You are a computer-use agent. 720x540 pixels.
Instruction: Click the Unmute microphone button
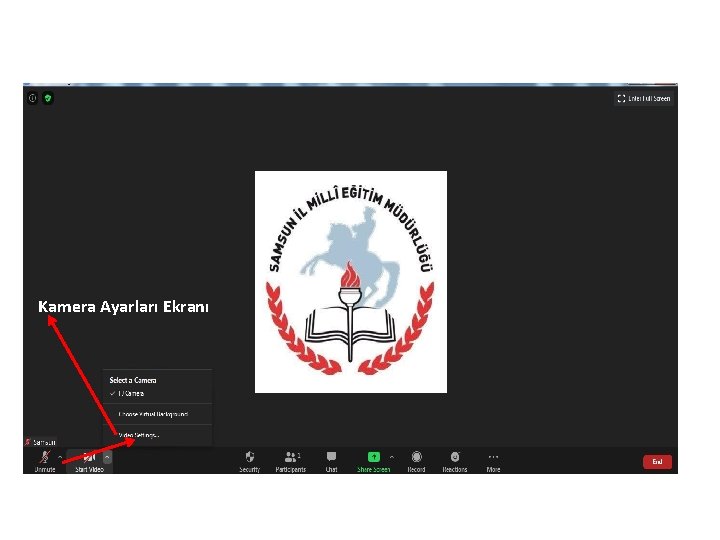coord(45,461)
